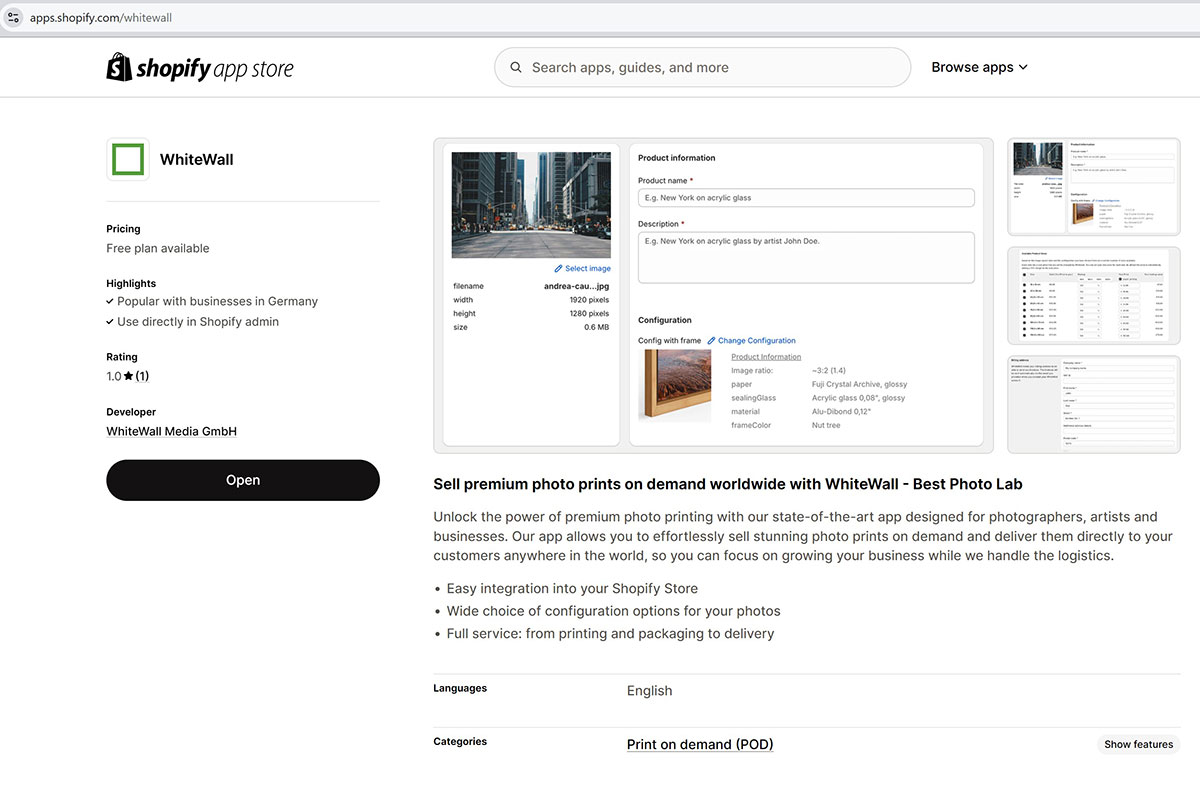Click the 'English' language value
The image size is (1200, 810).
[650, 691]
